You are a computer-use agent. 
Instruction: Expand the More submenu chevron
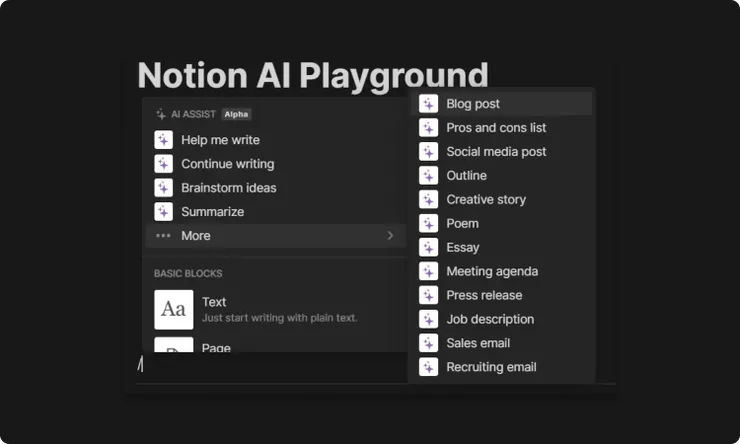point(390,235)
